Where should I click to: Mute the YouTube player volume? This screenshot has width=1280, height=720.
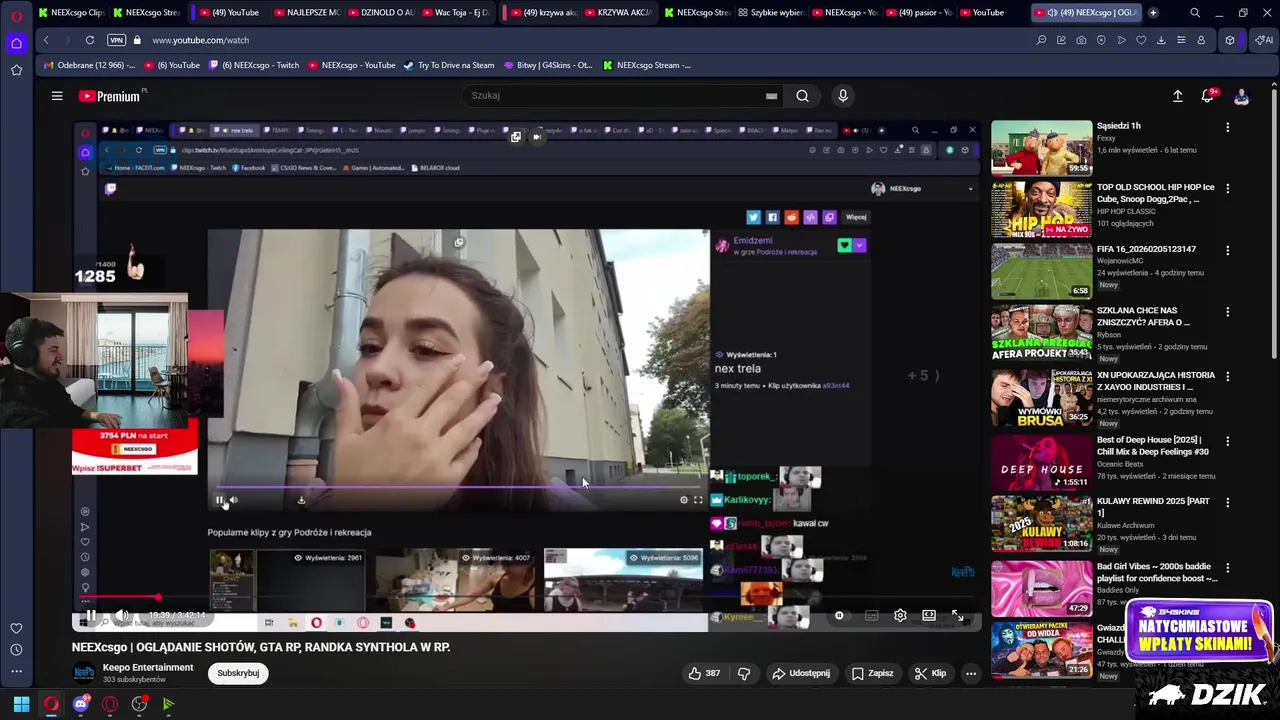[x=122, y=615]
